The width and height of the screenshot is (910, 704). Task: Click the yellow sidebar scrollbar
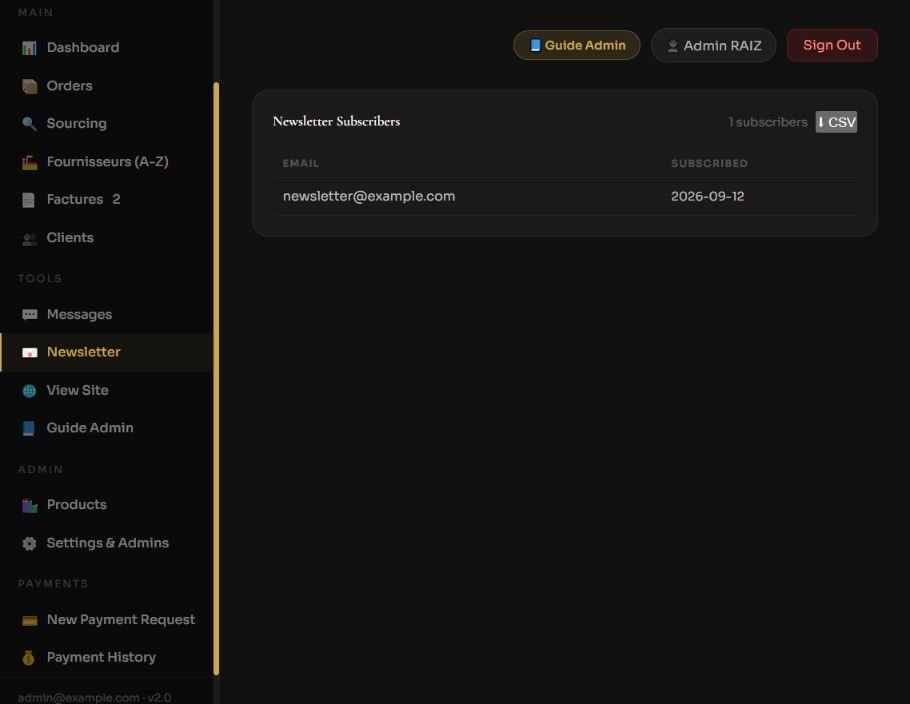(x=216, y=378)
